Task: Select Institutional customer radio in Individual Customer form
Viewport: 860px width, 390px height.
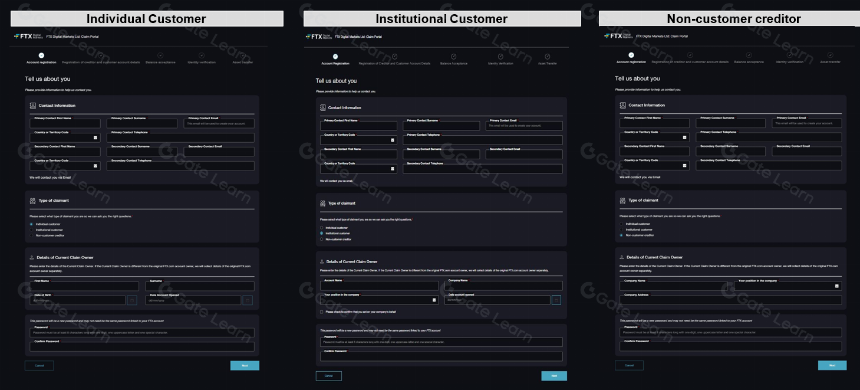Action: (31, 230)
